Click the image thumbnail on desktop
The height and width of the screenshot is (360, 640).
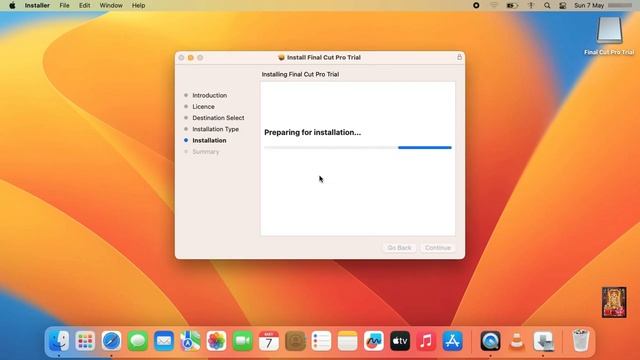(614, 302)
